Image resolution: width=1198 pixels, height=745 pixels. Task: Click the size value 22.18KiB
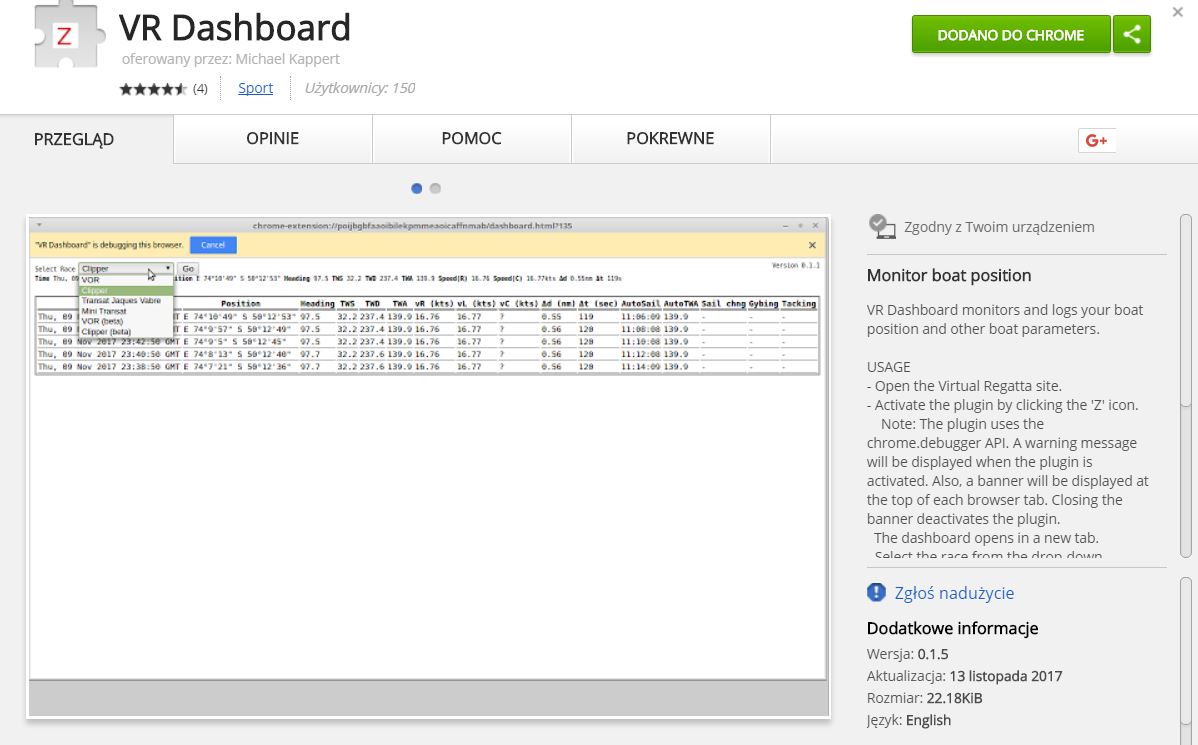pyautogui.click(x=954, y=698)
